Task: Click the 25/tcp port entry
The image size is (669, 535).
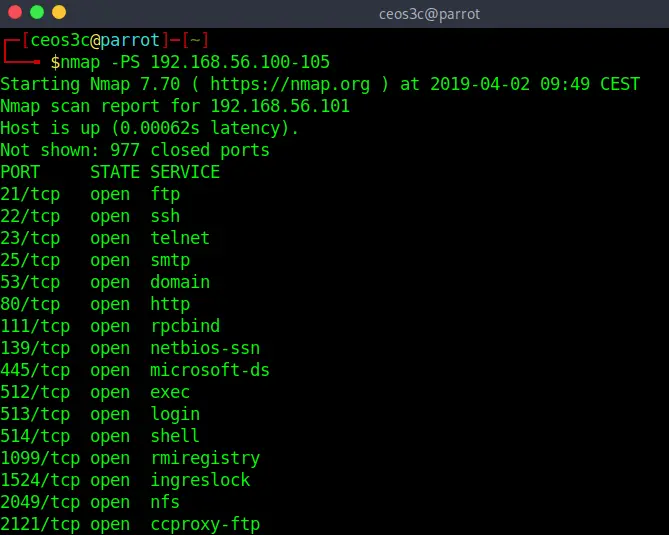Action: (x=30, y=260)
